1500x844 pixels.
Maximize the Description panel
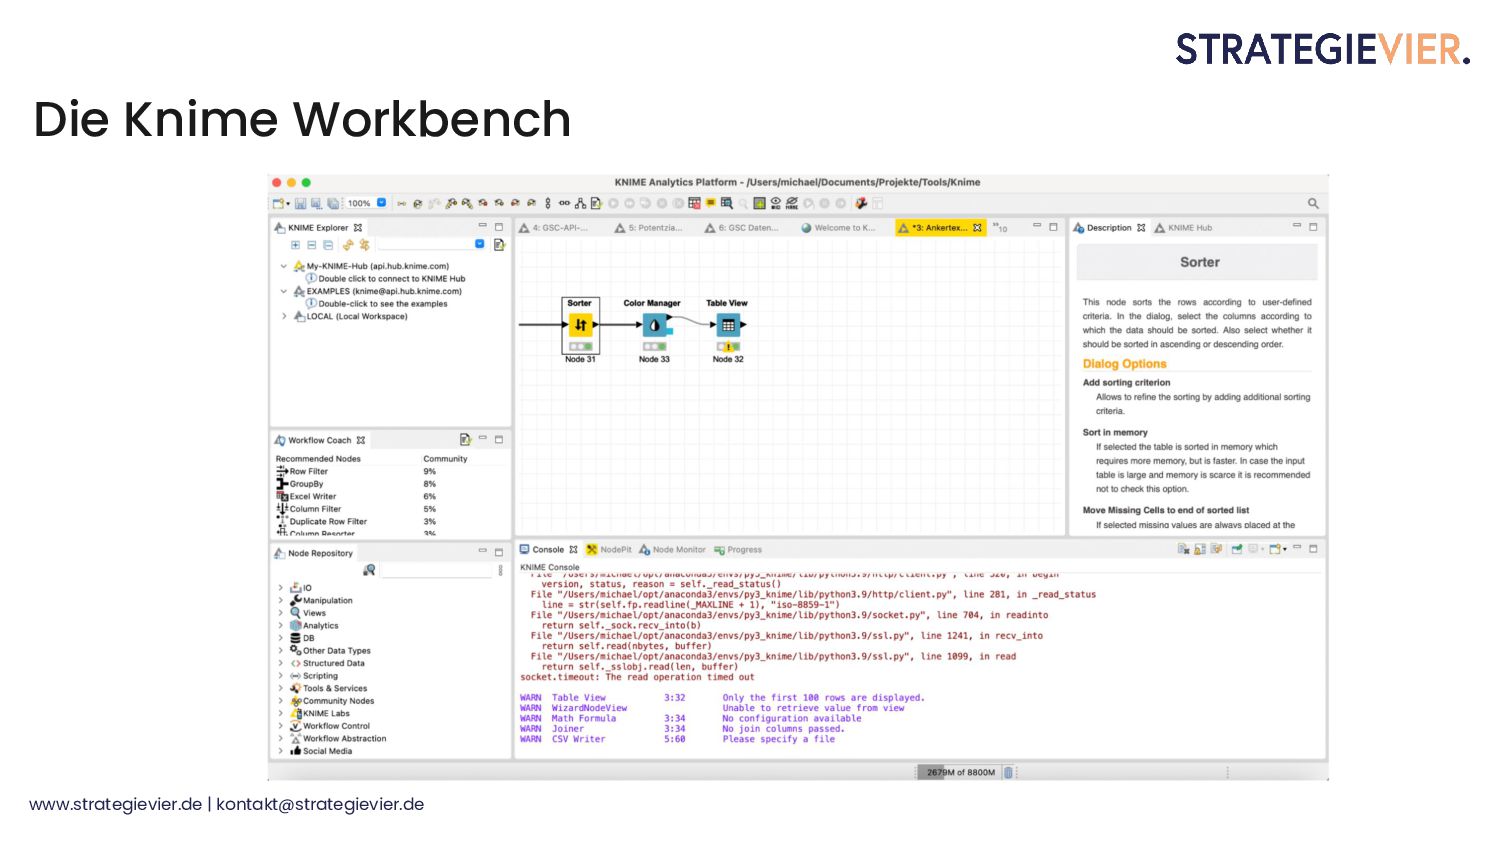point(1313,227)
